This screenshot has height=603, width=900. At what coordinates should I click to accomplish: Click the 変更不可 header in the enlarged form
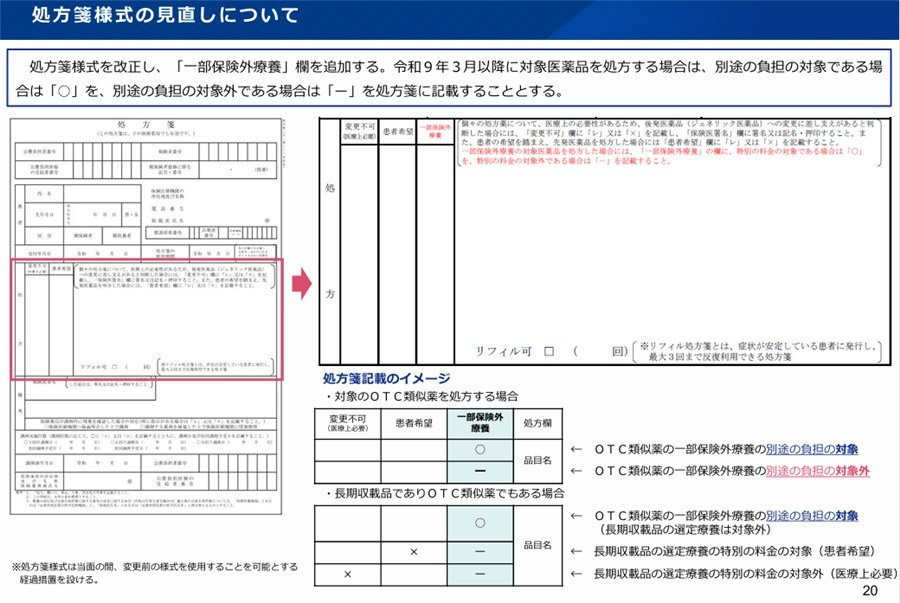click(359, 131)
